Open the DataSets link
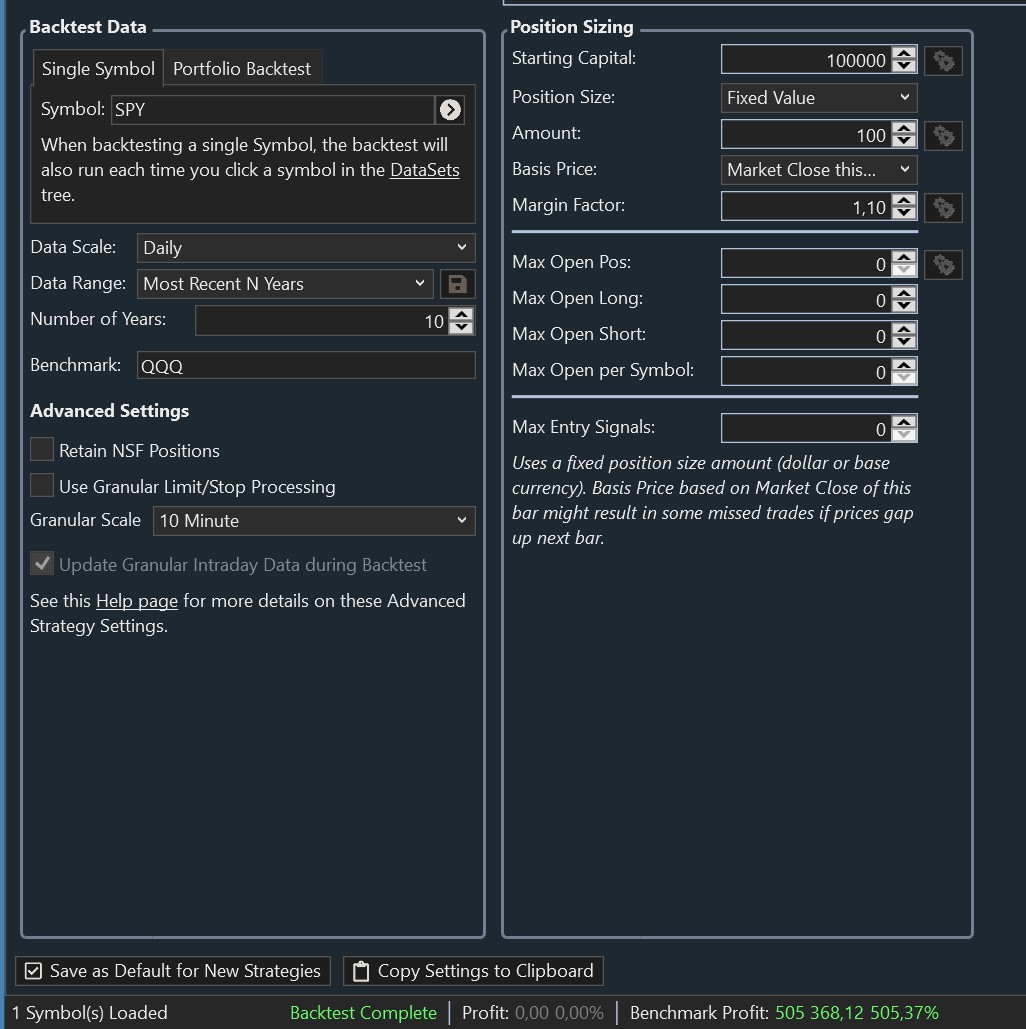 coord(424,170)
